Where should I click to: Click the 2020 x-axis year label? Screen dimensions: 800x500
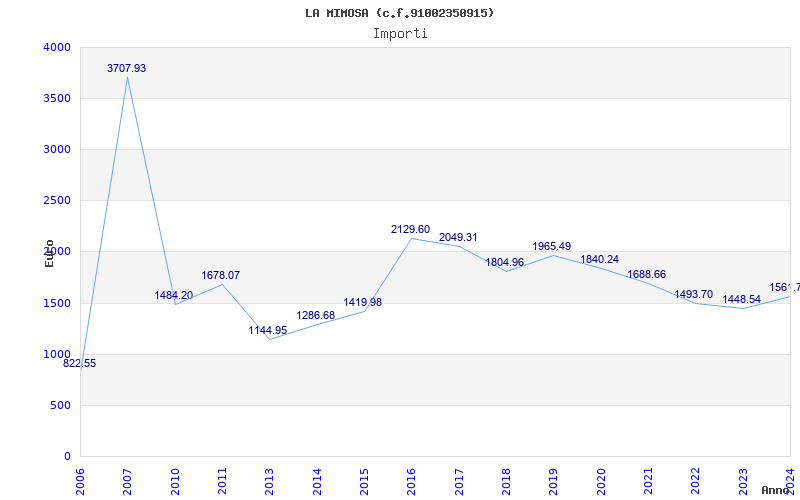coord(601,482)
